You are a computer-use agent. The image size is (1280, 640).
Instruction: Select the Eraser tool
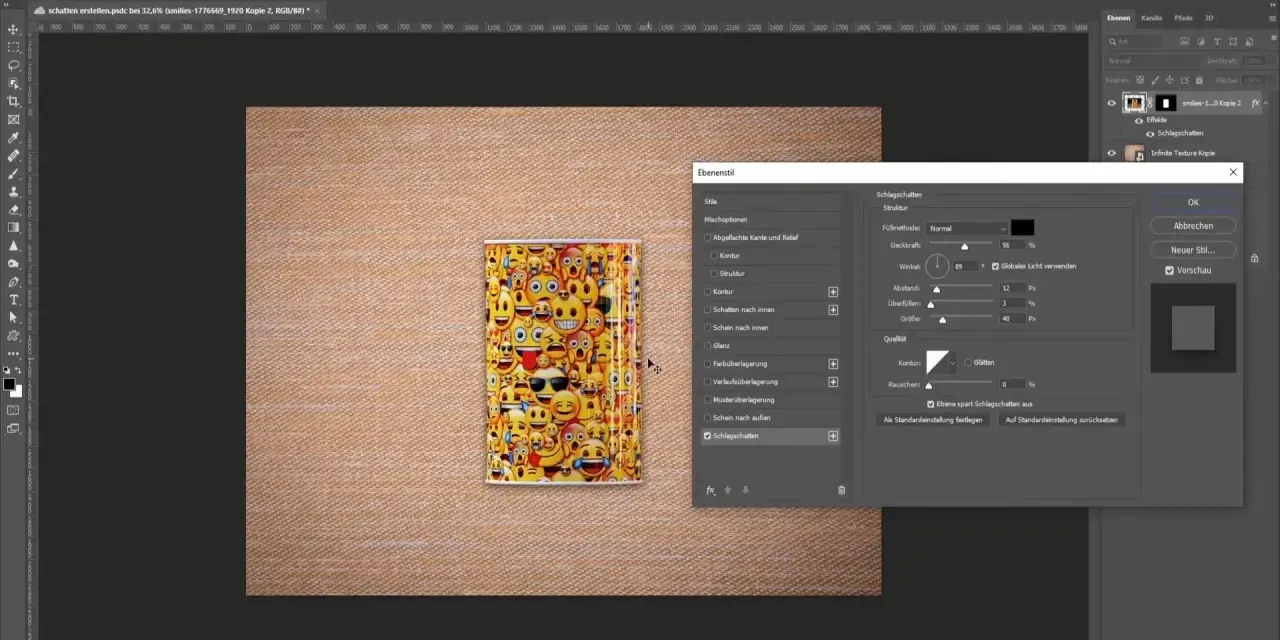[14, 209]
